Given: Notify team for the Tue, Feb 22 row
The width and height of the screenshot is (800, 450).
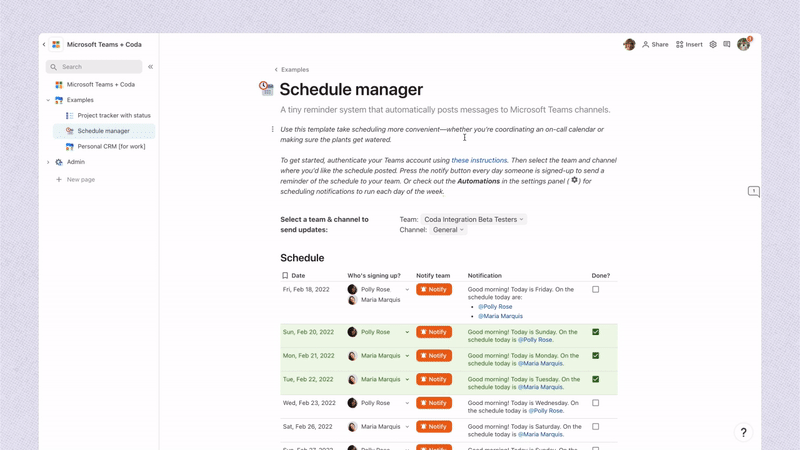Looking at the screenshot, I should [x=434, y=380].
